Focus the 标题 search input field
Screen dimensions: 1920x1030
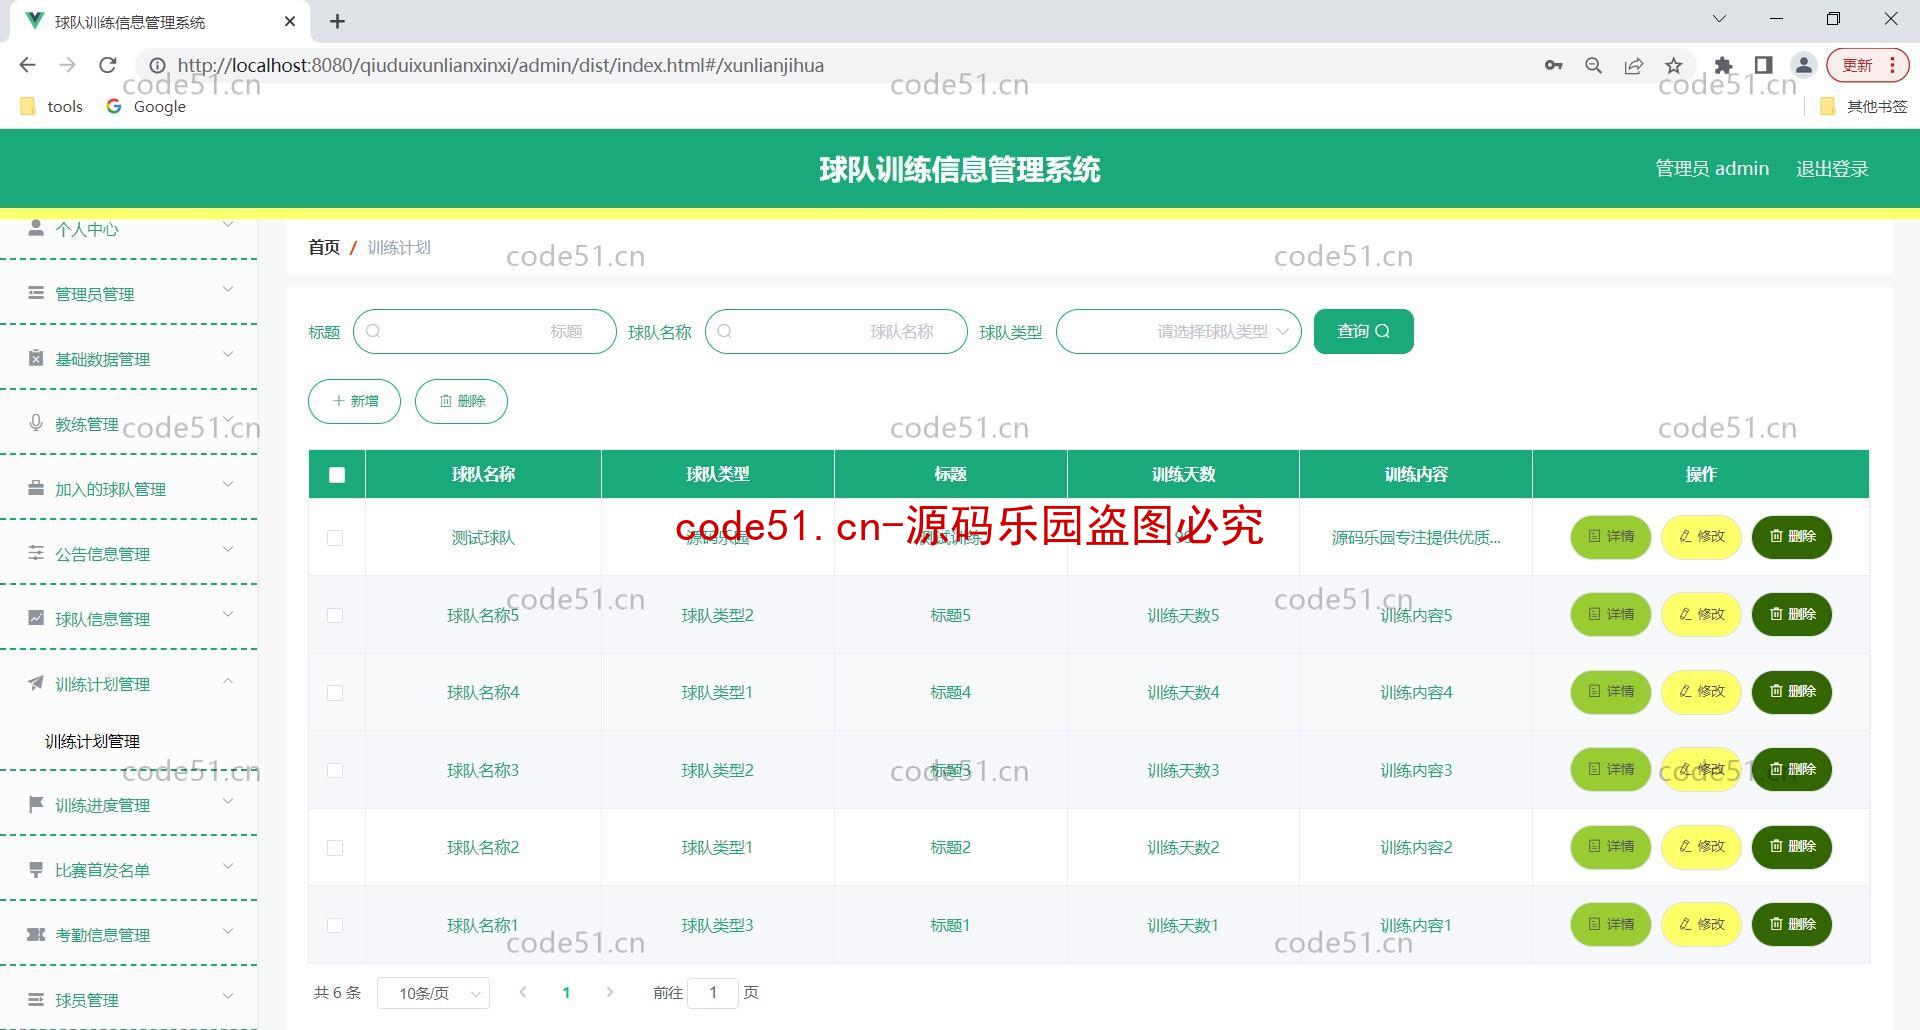484,331
